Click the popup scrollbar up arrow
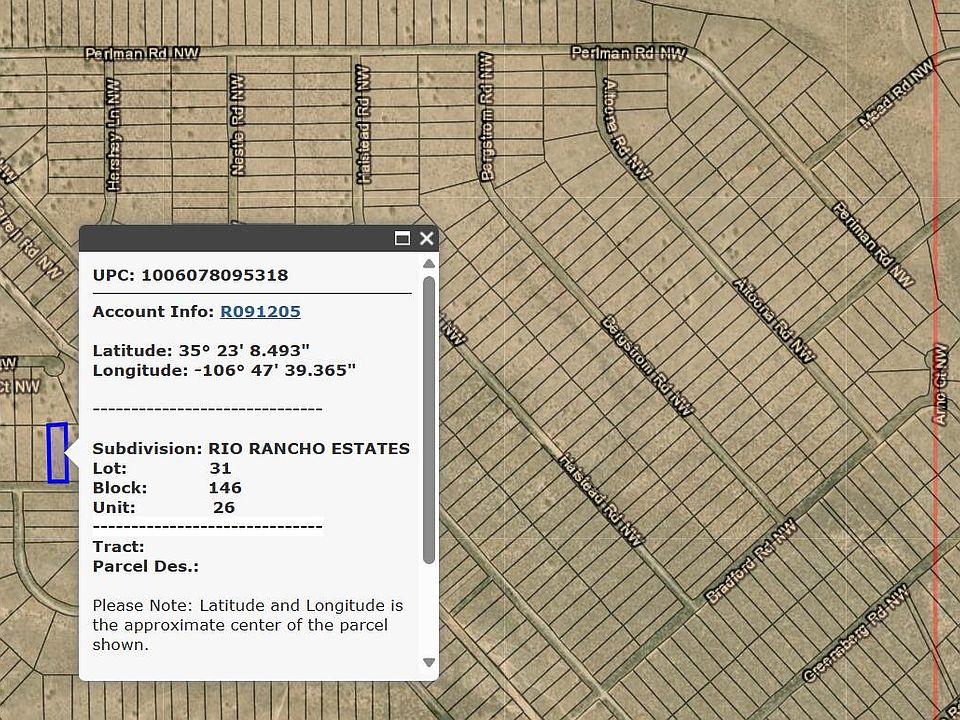 [429, 264]
